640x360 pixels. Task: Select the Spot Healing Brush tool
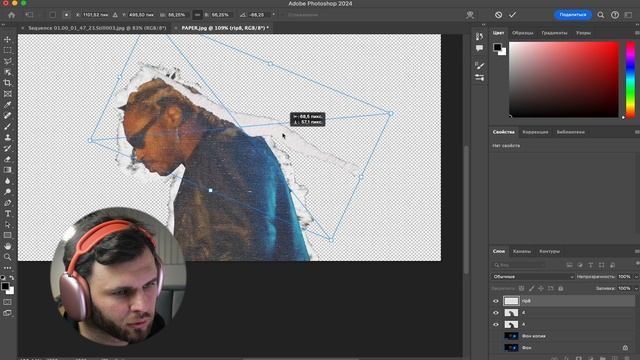click(7, 116)
